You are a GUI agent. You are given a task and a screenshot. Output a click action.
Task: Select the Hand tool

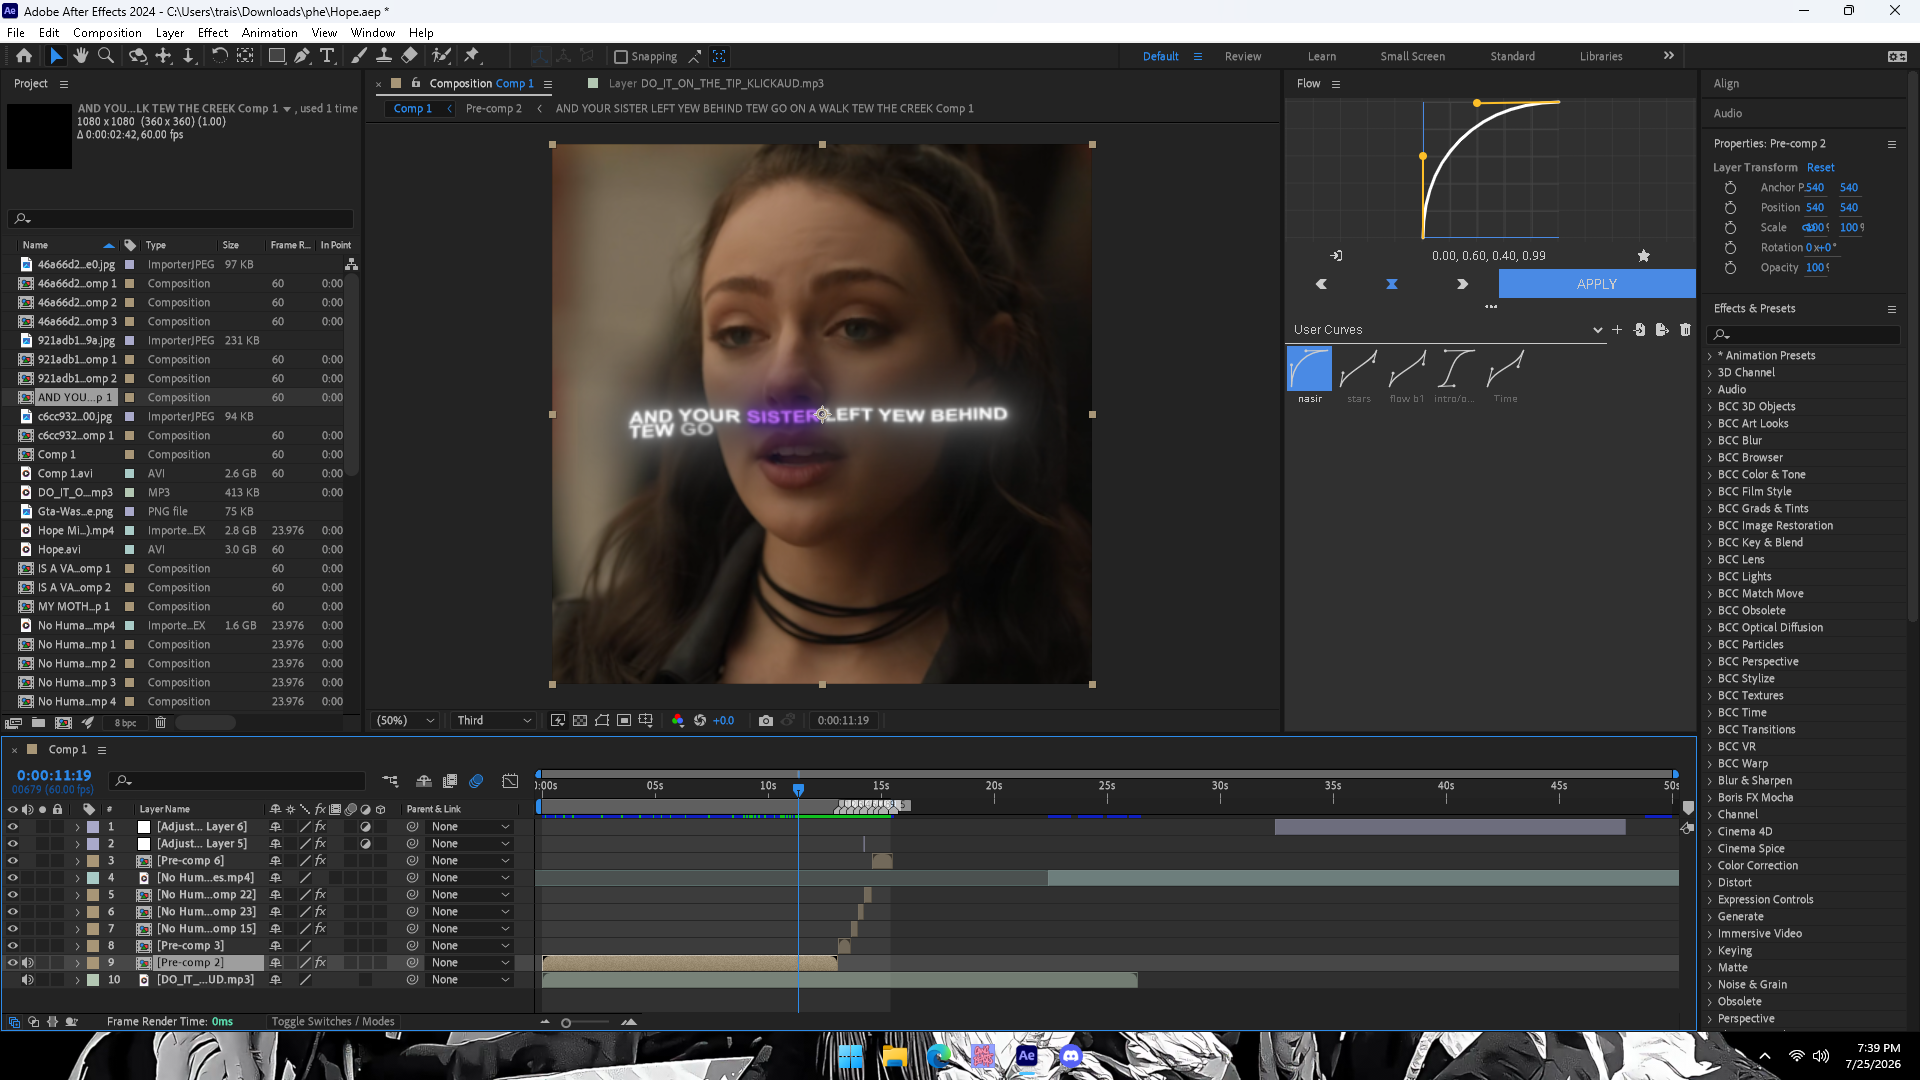tap(81, 56)
